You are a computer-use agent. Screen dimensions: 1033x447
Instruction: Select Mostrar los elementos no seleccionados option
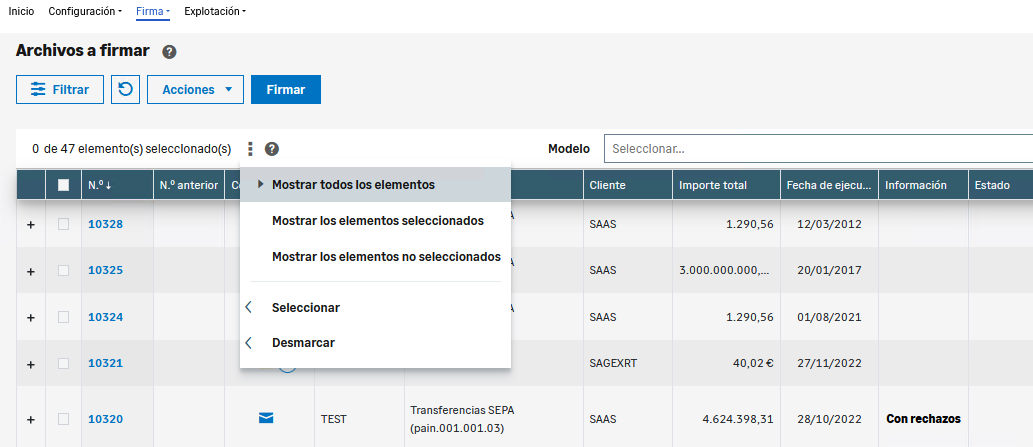point(386,257)
